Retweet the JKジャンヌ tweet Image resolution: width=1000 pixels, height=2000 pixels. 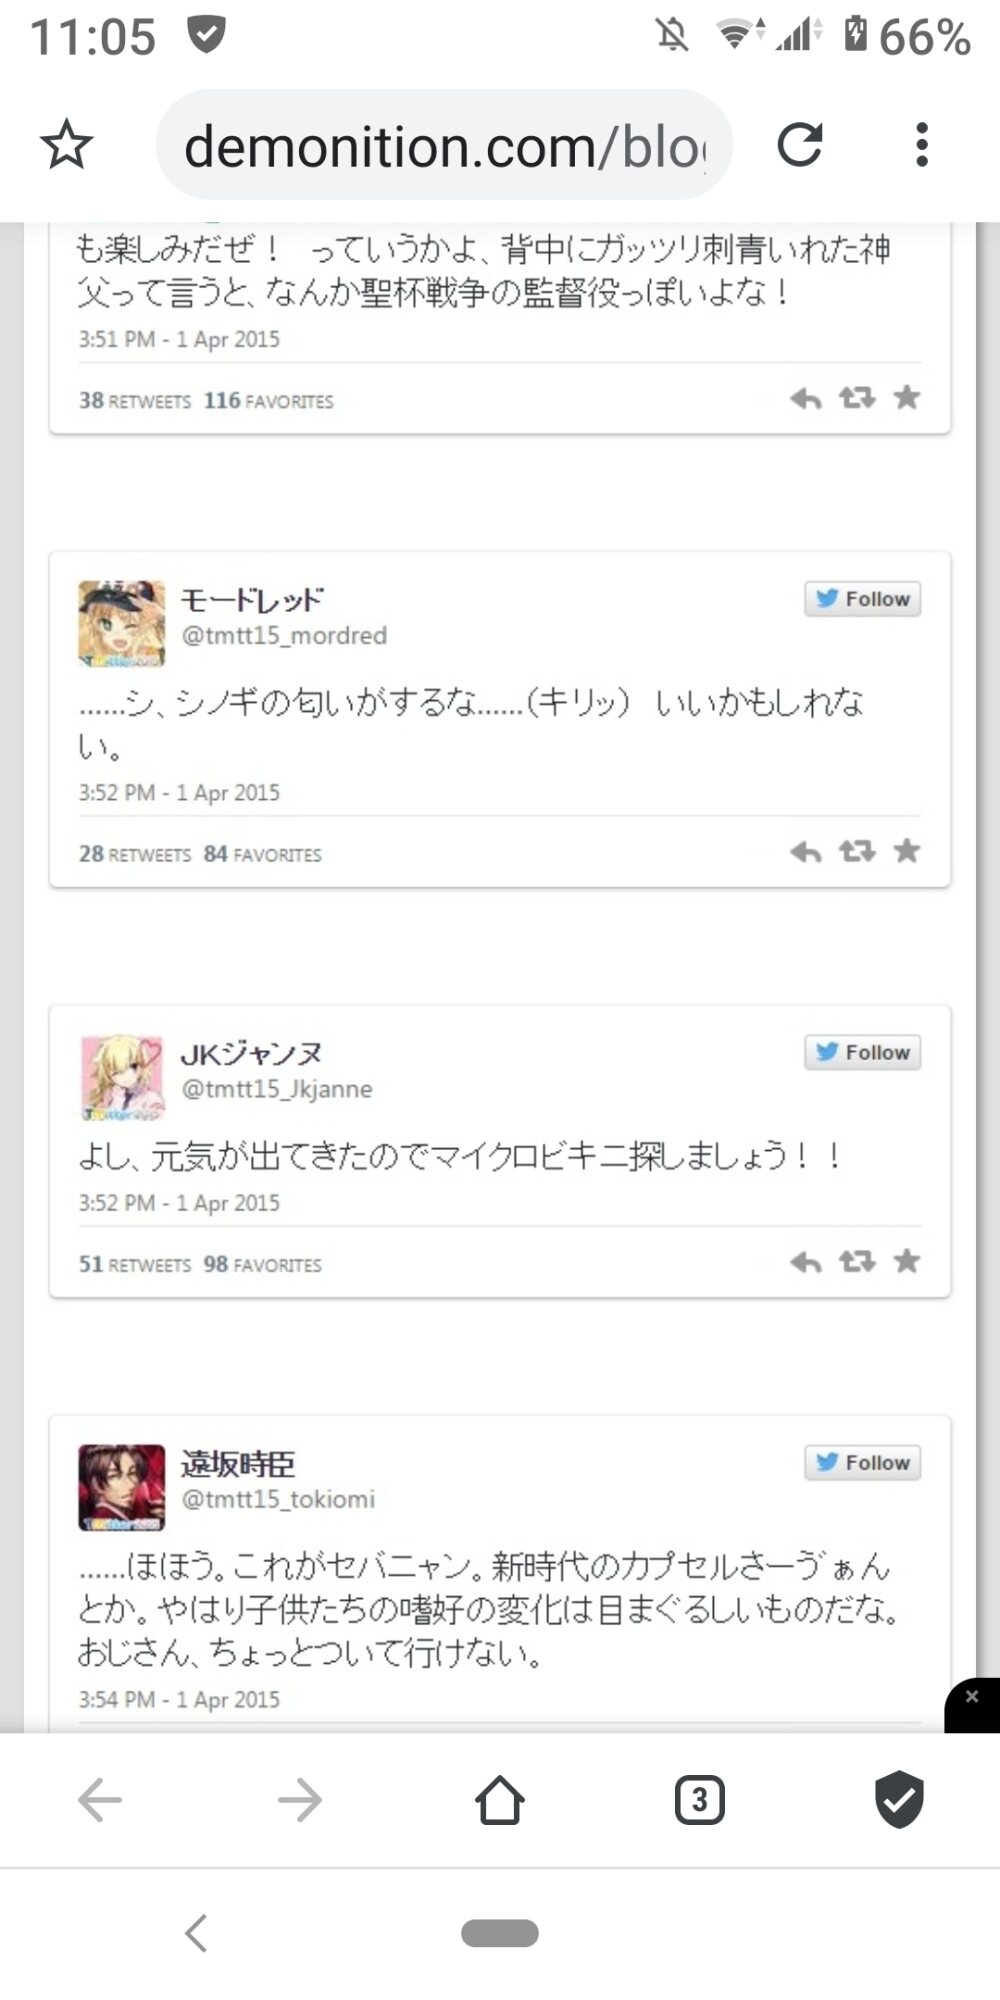tap(857, 1261)
